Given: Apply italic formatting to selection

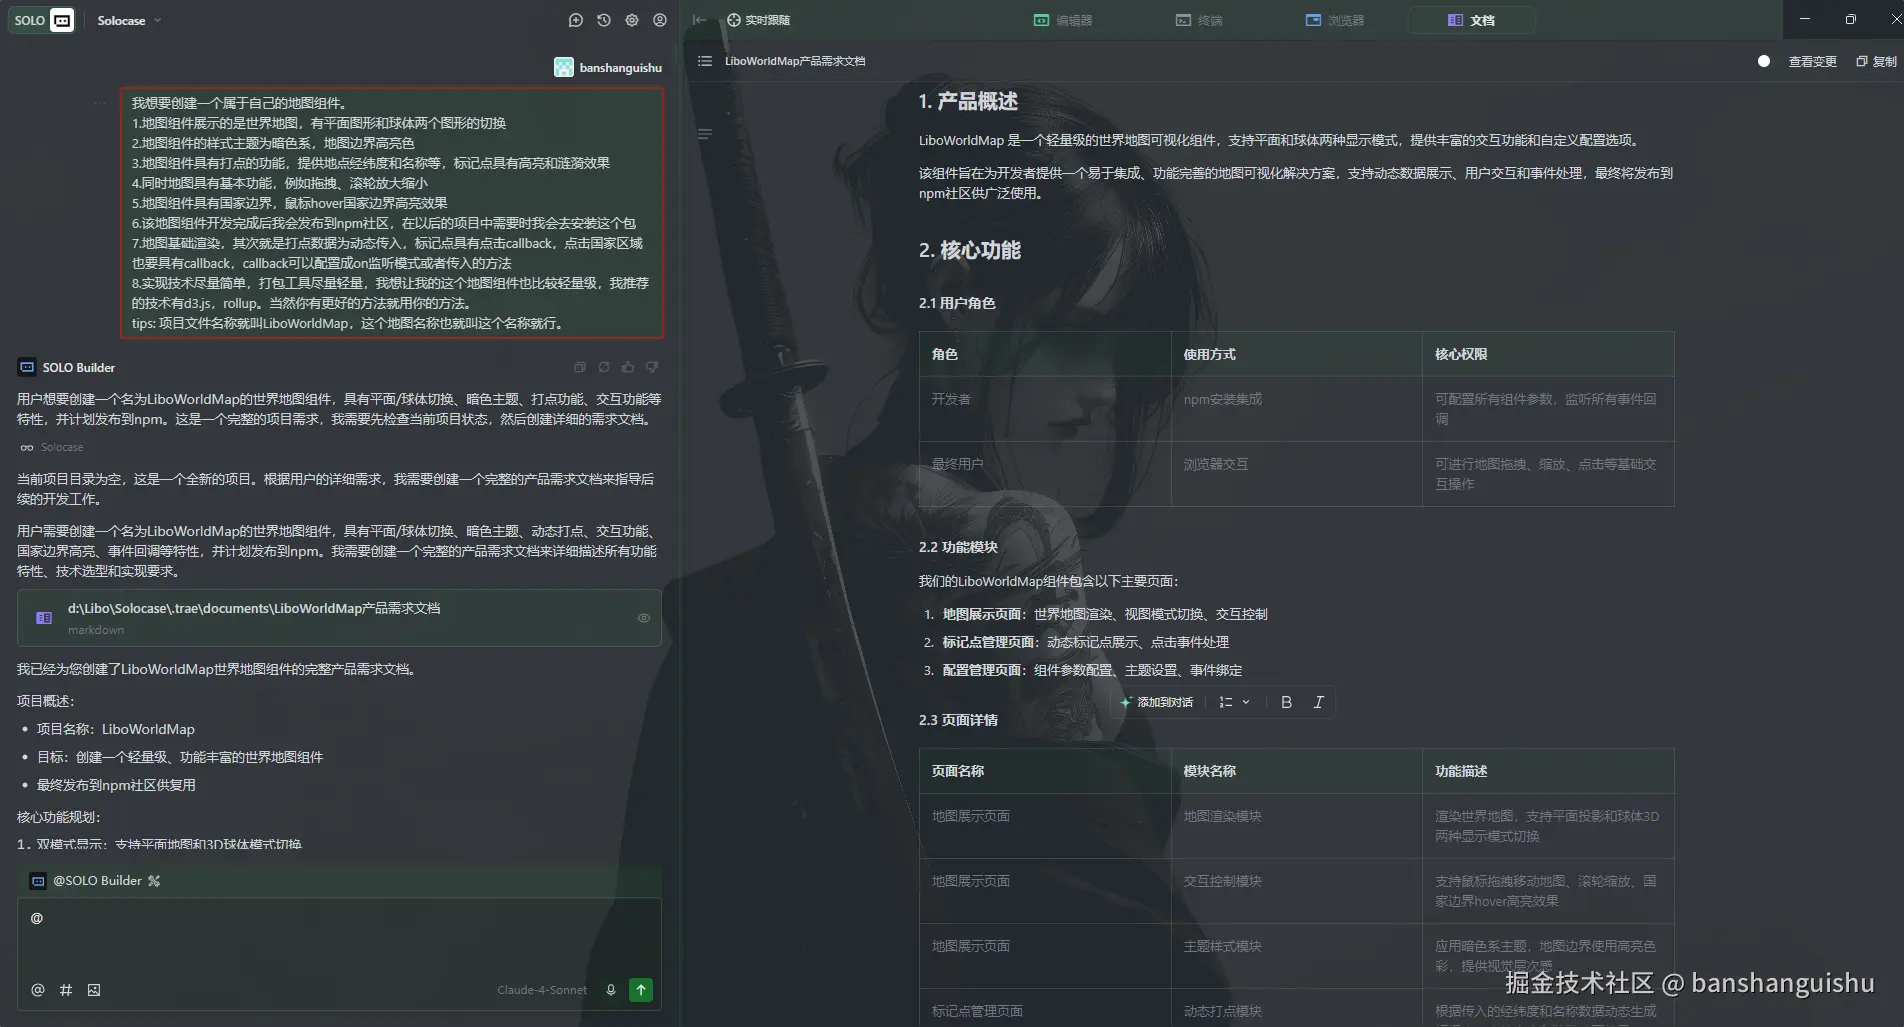Looking at the screenshot, I should pos(1319,702).
